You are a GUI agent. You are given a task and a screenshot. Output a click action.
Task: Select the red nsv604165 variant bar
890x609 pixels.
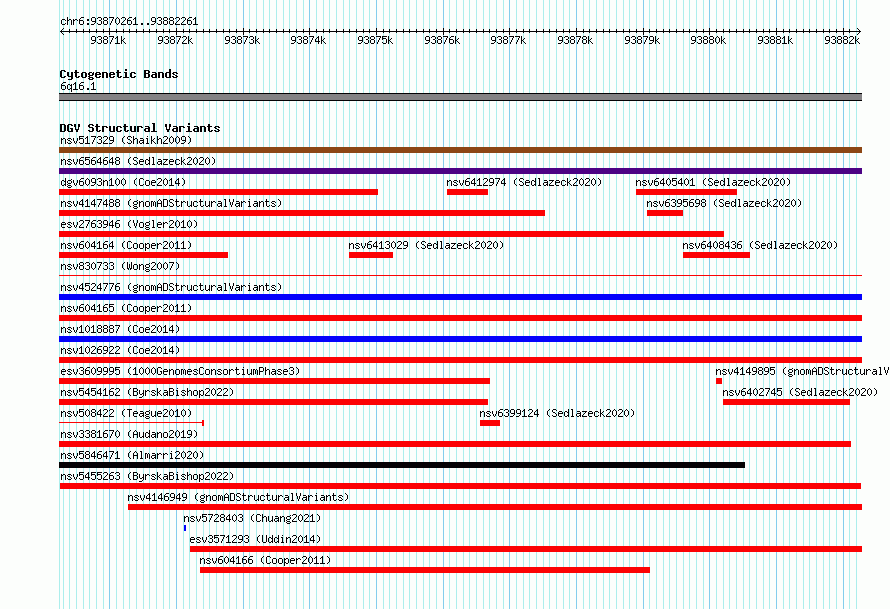pyautogui.click(x=460, y=318)
